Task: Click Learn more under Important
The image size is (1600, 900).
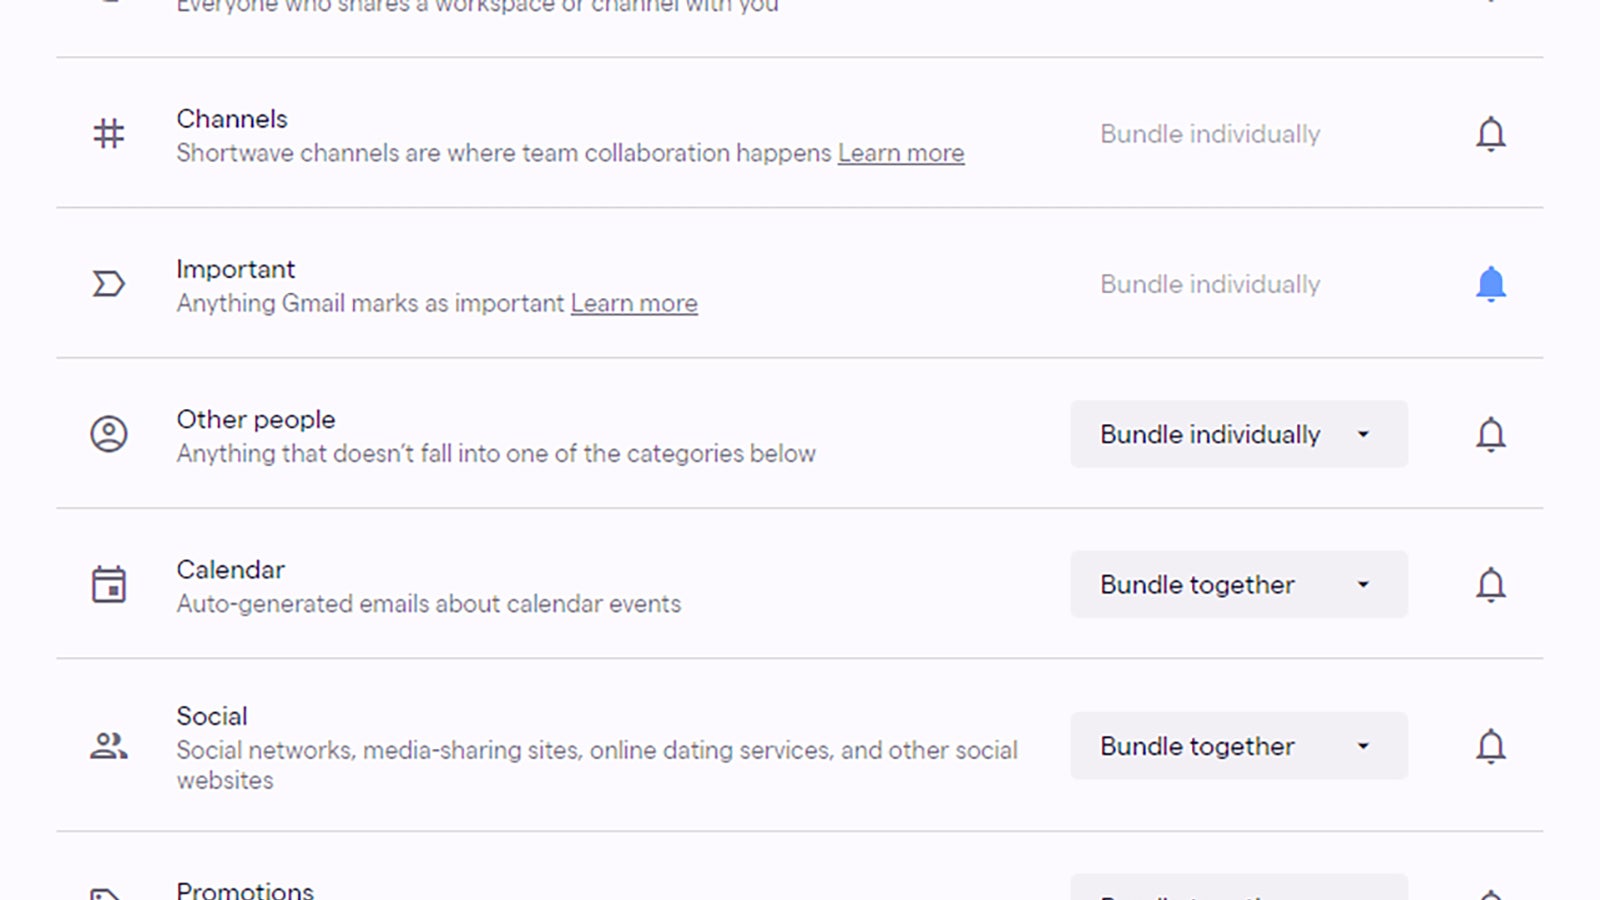Action: (x=634, y=303)
